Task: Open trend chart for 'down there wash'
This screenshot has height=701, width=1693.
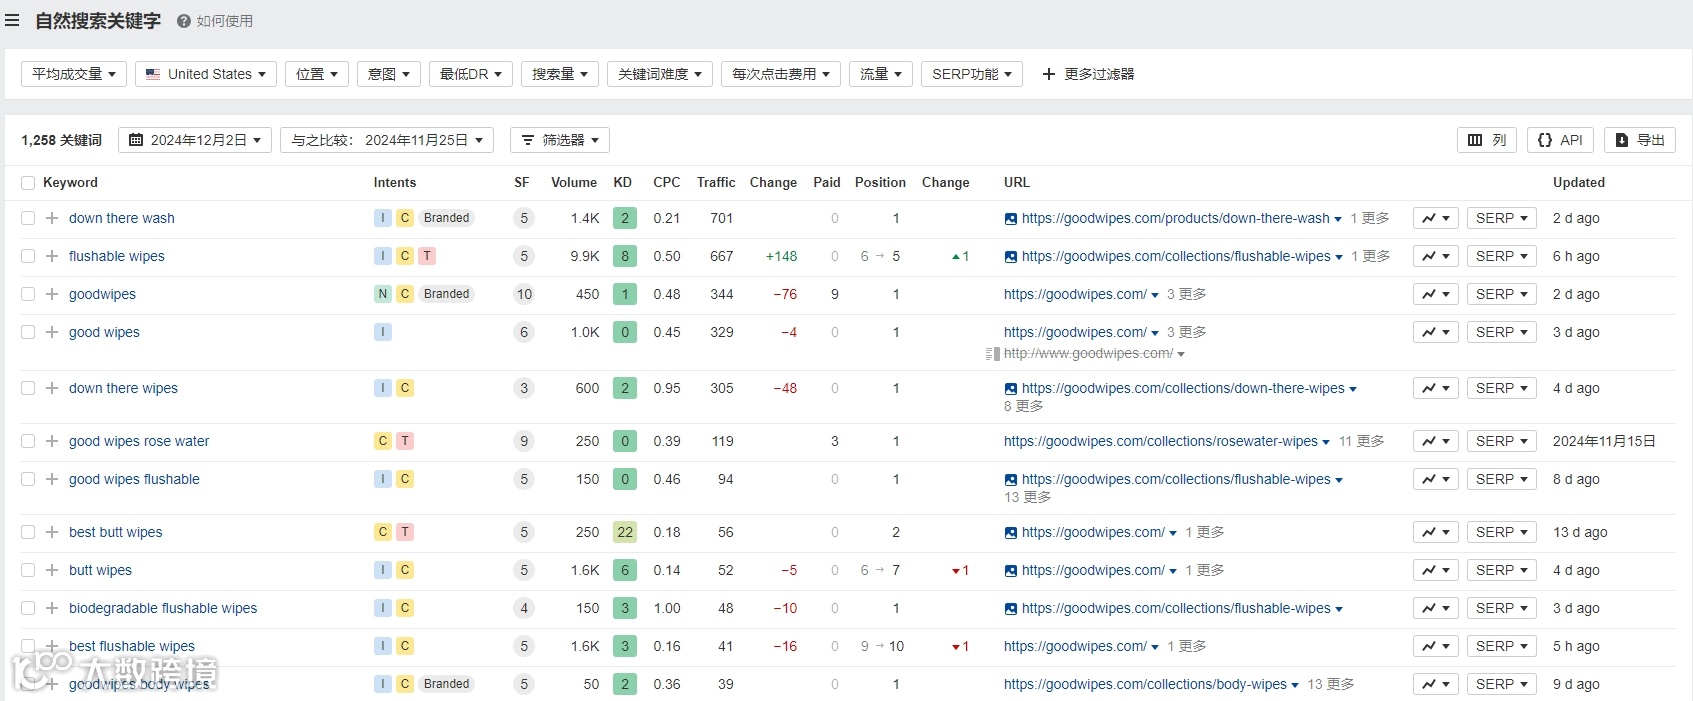Action: tap(1436, 218)
